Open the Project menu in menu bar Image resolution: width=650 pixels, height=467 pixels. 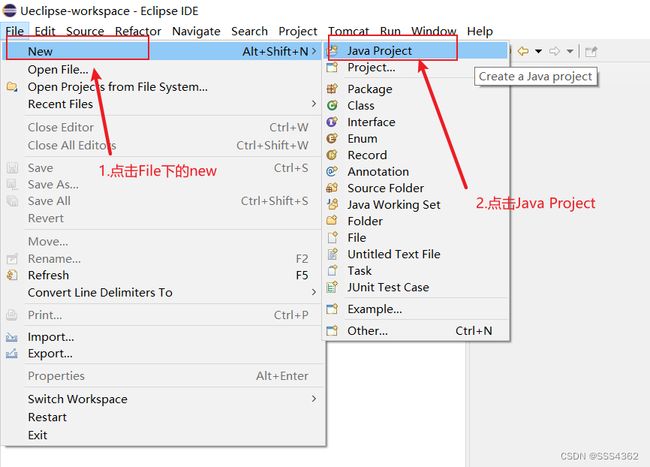pyautogui.click(x=298, y=31)
